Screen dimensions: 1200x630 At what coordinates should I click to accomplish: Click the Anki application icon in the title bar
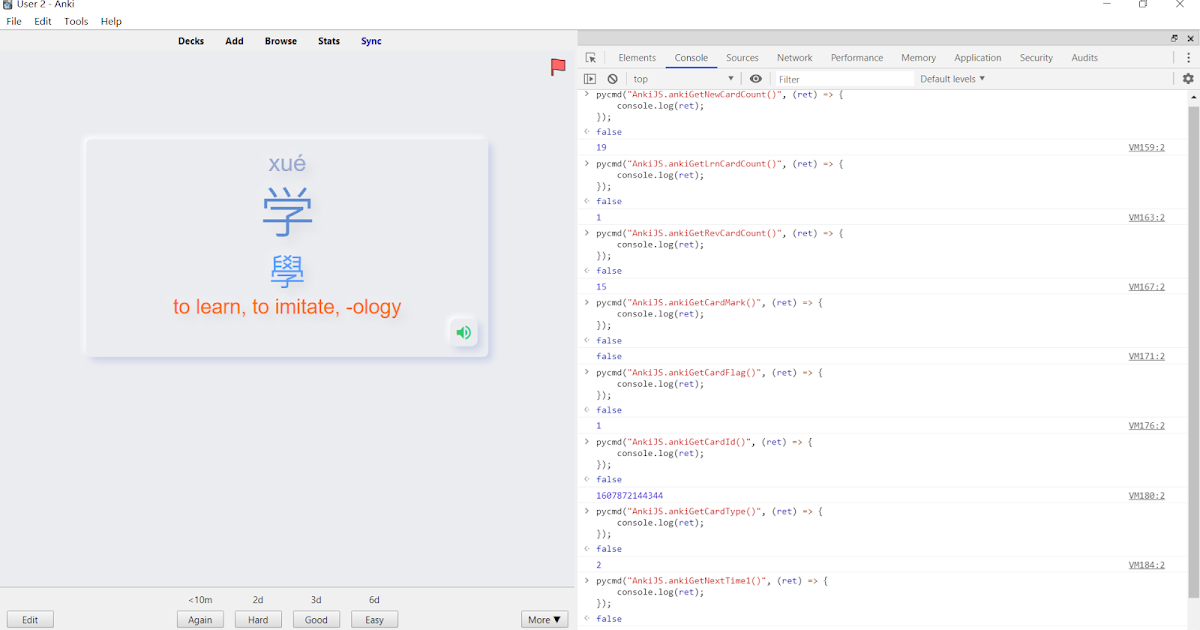(8, 4)
